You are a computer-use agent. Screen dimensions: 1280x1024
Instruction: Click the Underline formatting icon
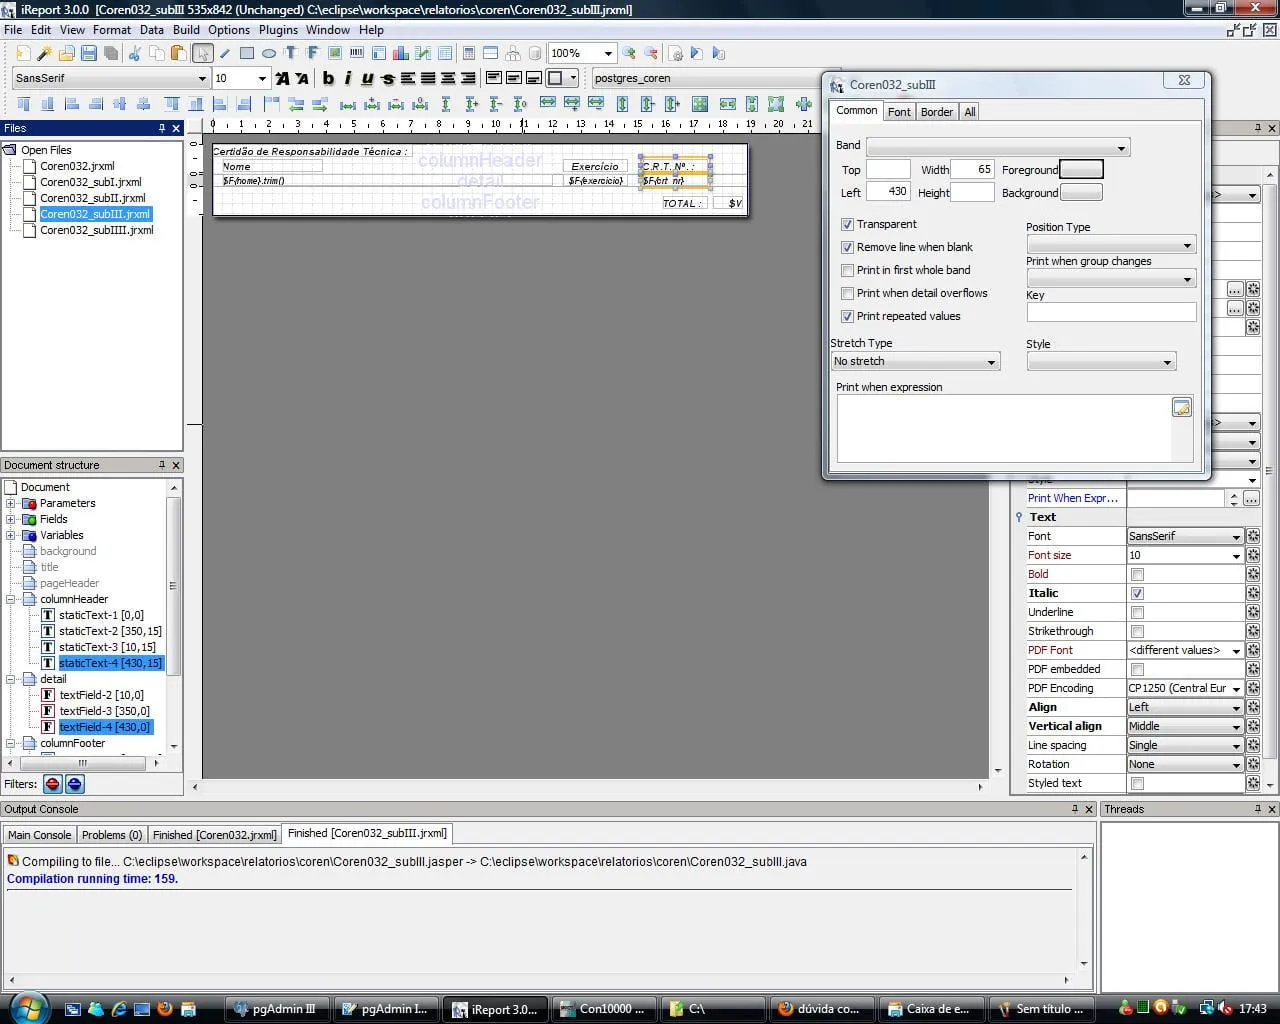[367, 78]
